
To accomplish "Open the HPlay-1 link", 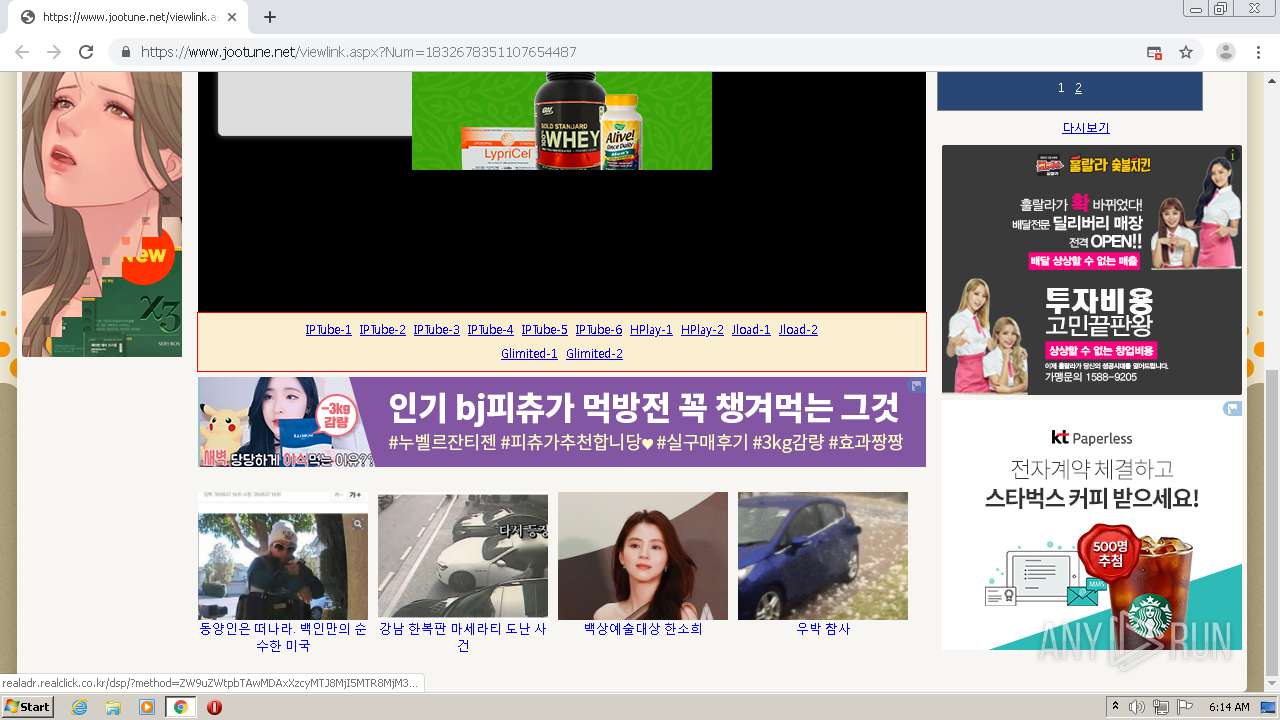I will 651,330.
